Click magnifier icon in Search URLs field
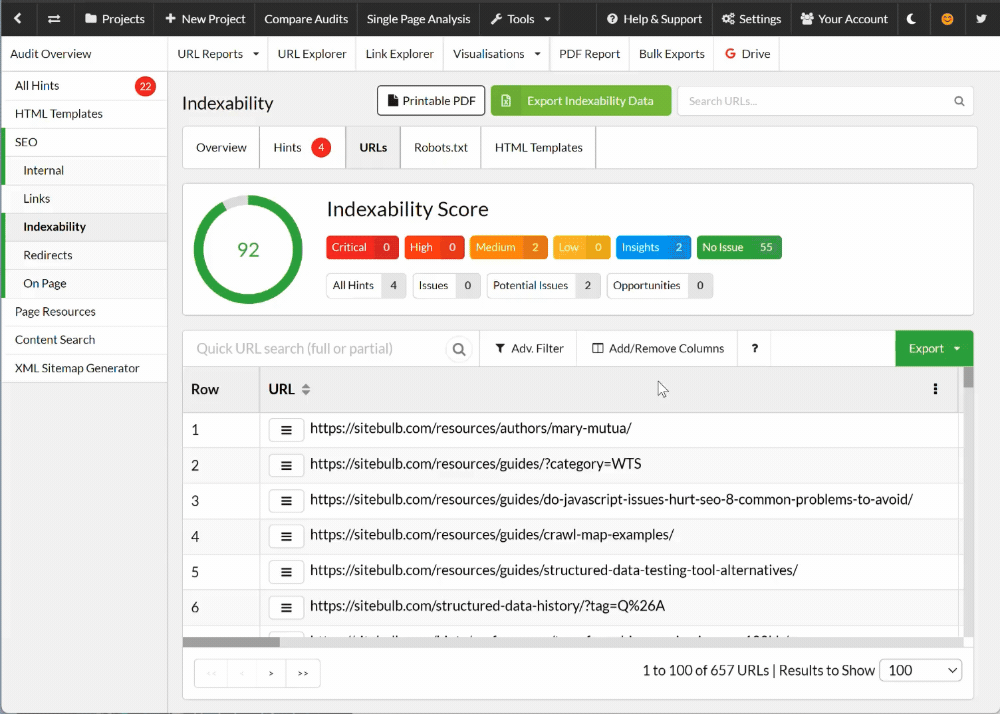The height and width of the screenshot is (714, 1000). pos(959,101)
